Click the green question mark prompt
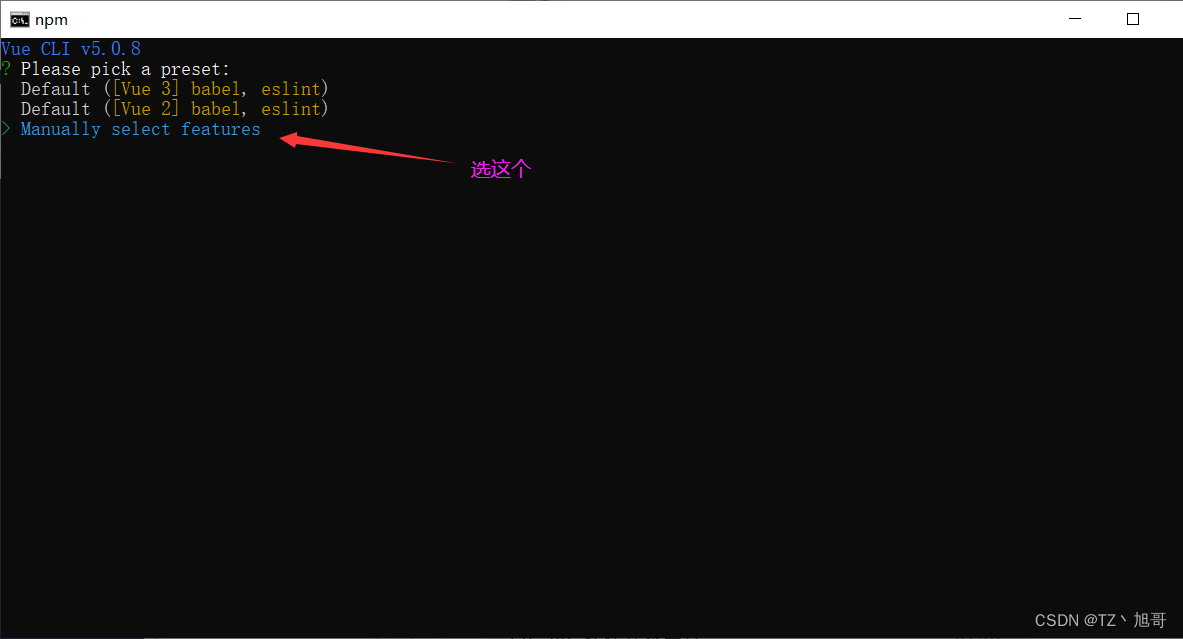 tap(5, 69)
